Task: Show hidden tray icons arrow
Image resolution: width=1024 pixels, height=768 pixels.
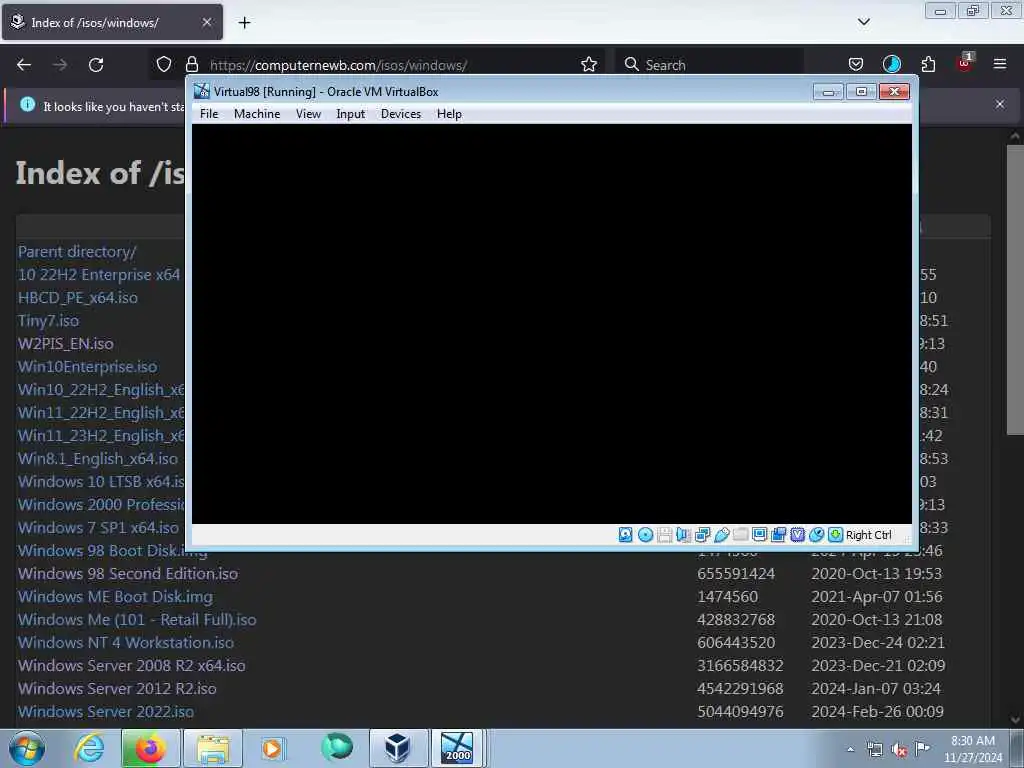Action: [x=850, y=750]
